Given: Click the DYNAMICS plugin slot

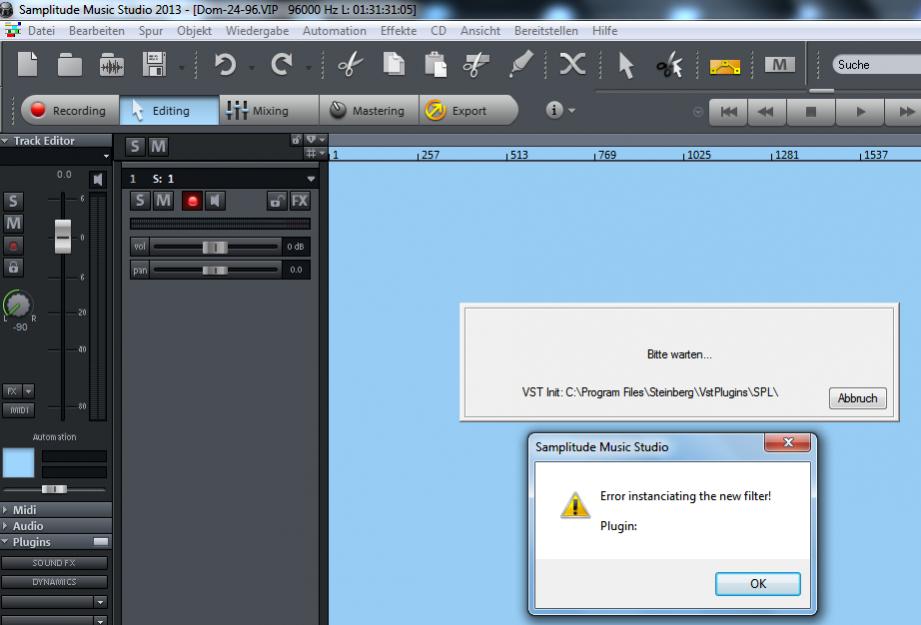Looking at the screenshot, I should click(54, 582).
